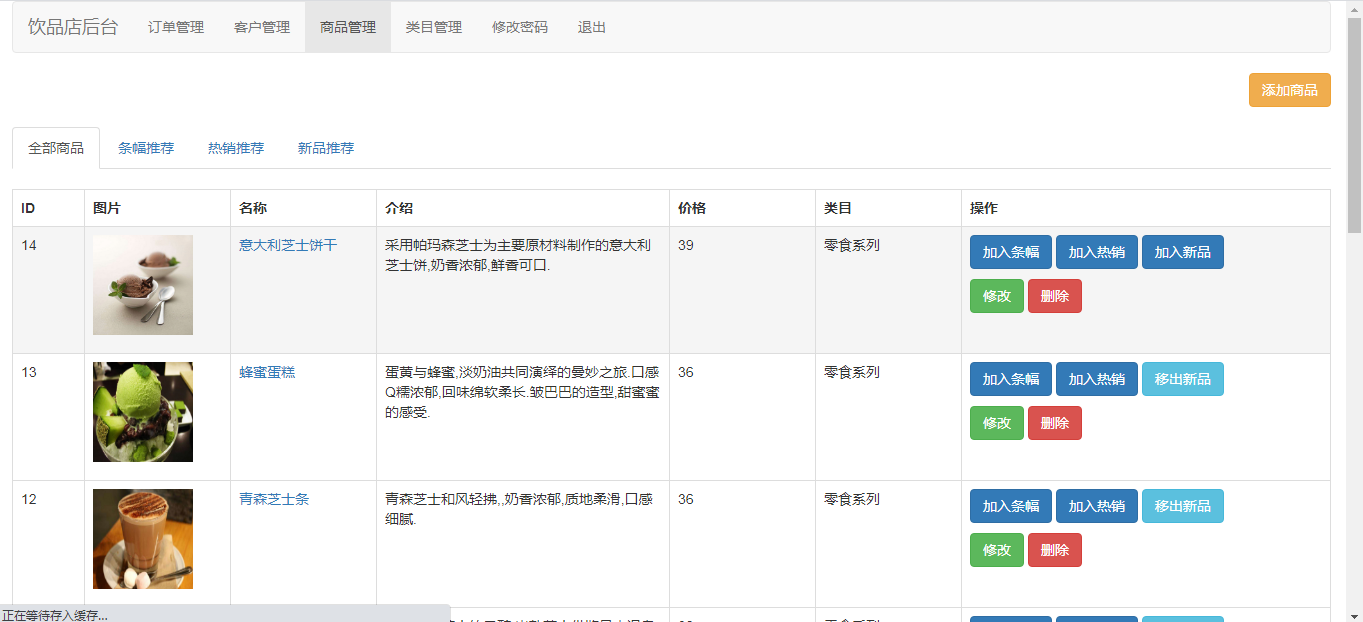Click 修改 for 青森芝士条
The height and width of the screenshot is (622, 1363).
pos(997,550)
